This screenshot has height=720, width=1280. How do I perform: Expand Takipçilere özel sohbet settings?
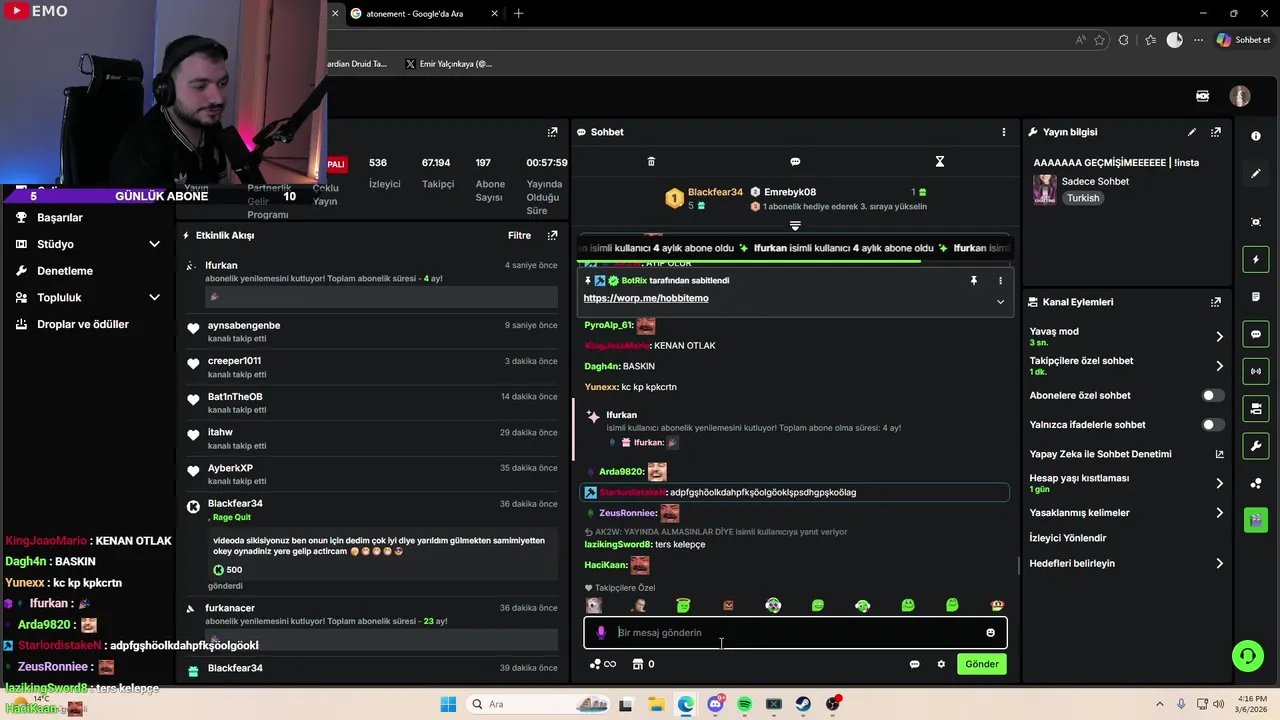tap(1219, 366)
